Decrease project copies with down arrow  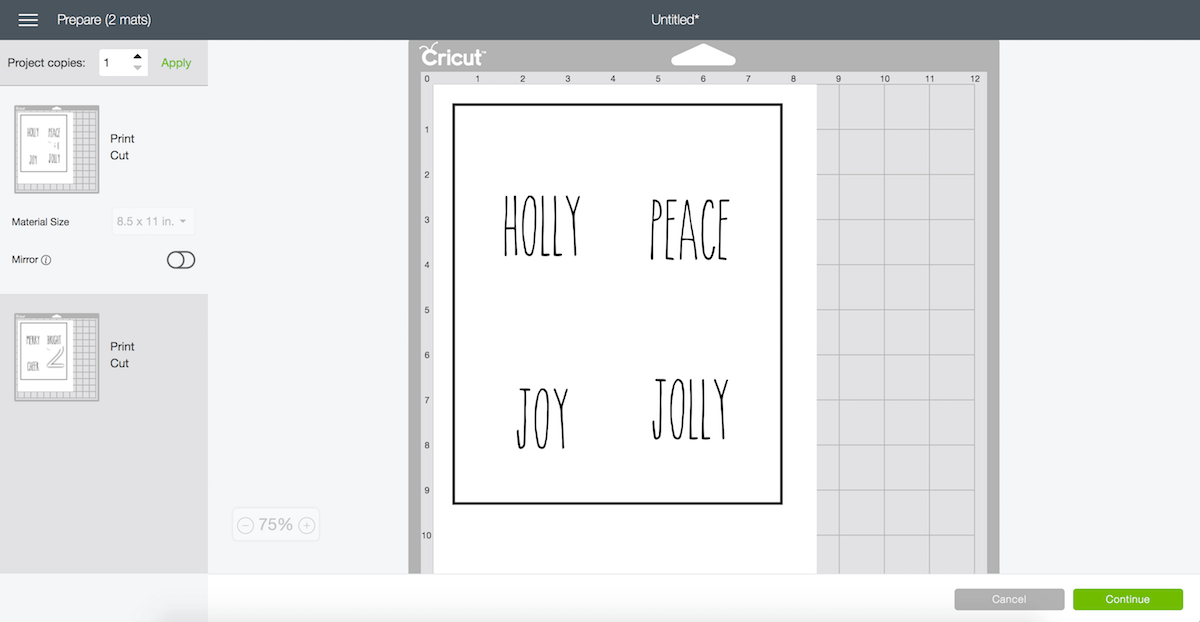click(138, 68)
